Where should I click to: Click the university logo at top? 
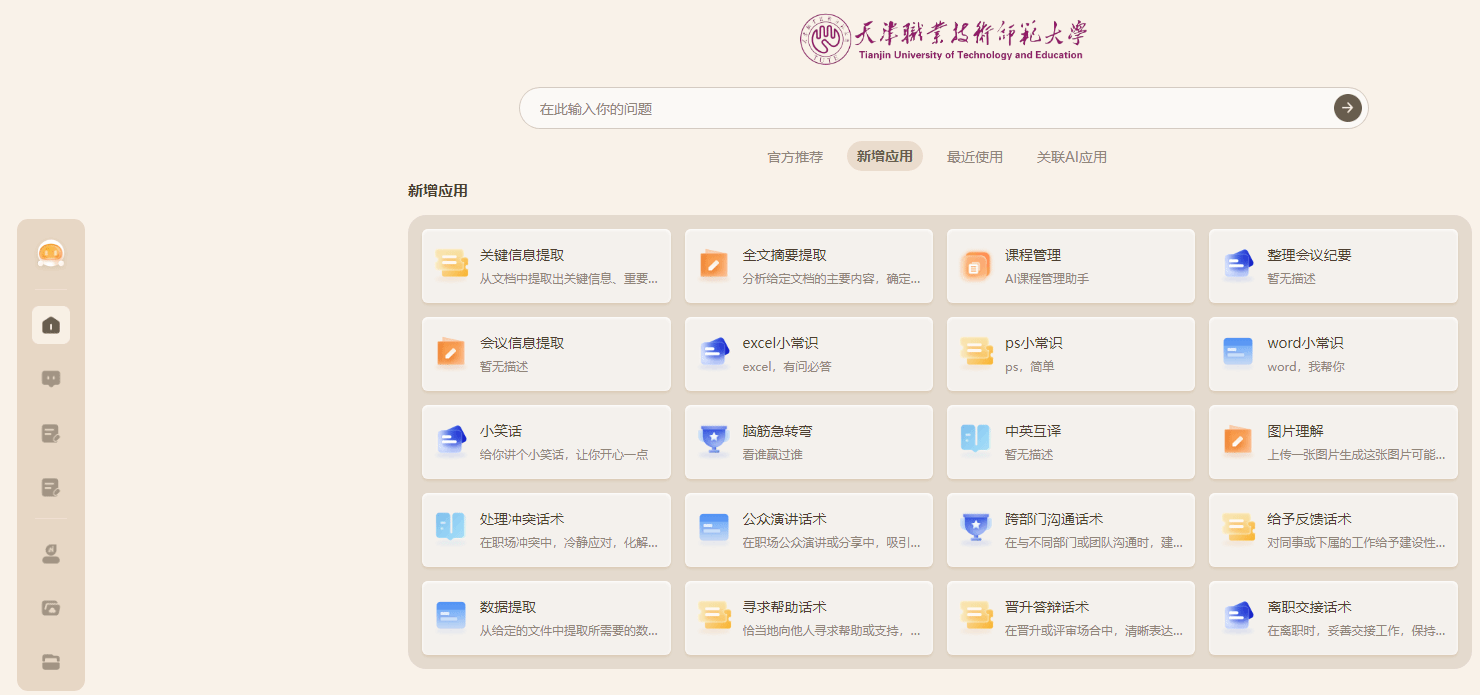pos(943,39)
